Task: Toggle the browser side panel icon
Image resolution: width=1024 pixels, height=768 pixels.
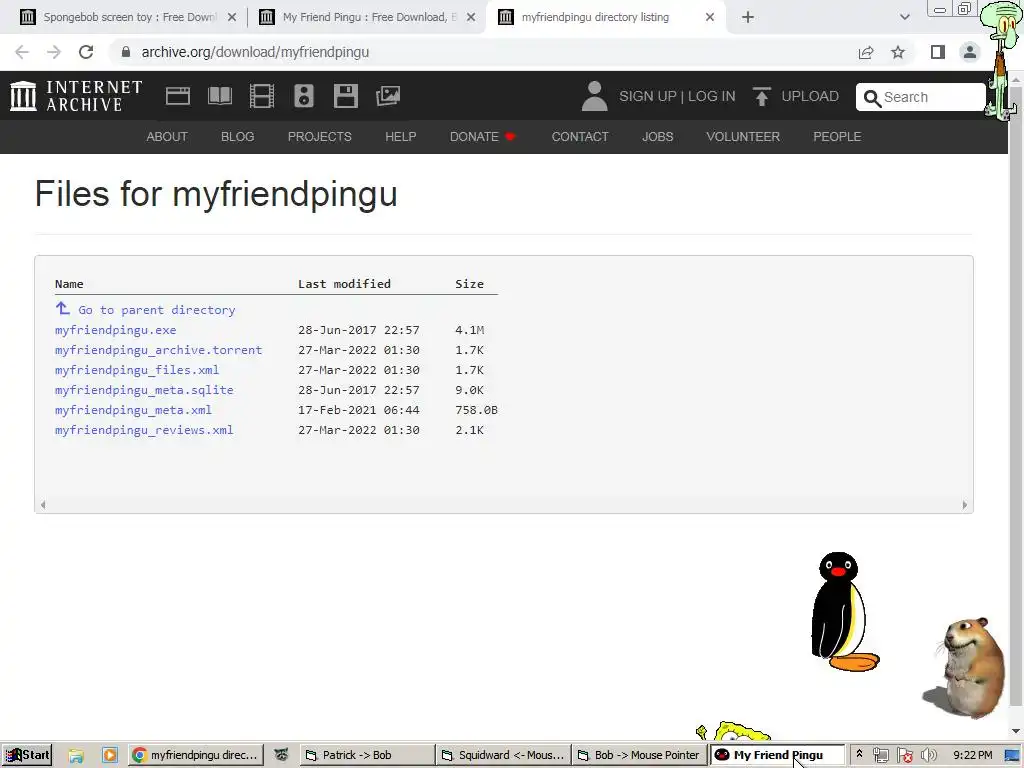Action: (938, 52)
